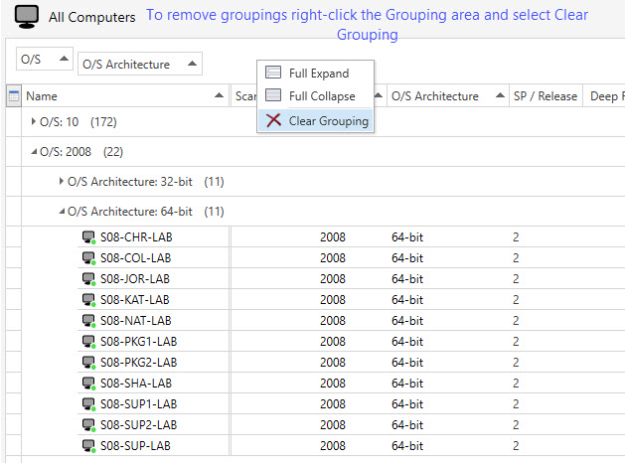631x463 pixels.
Task: Select the S08-SUP2-LAB name
Action: [138, 425]
